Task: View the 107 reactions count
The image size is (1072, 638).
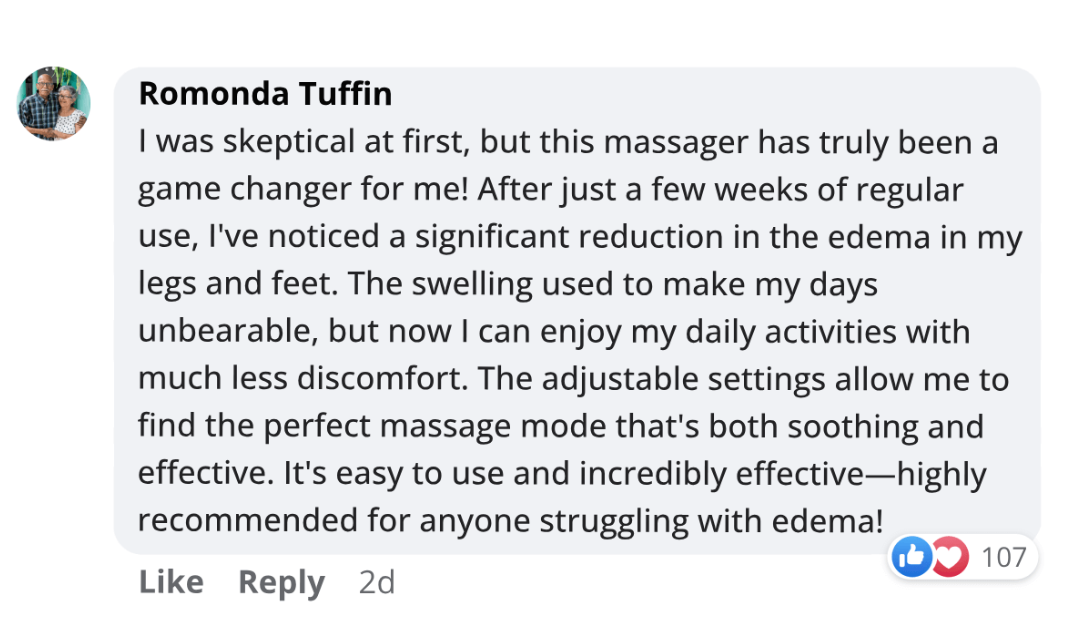Action: click(1004, 557)
